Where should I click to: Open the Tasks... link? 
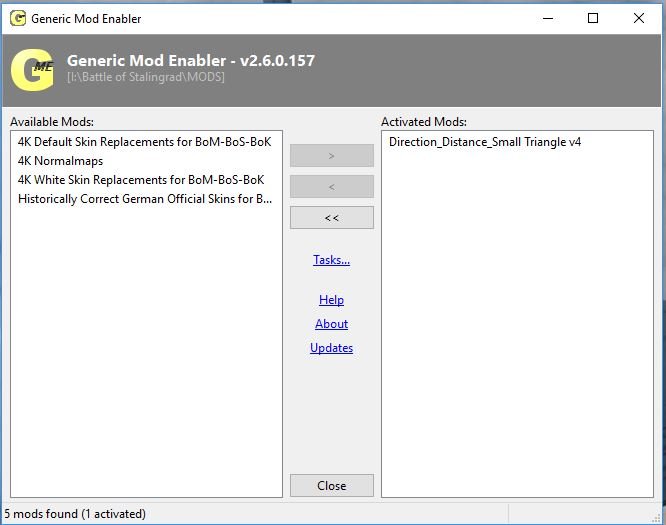(x=331, y=260)
